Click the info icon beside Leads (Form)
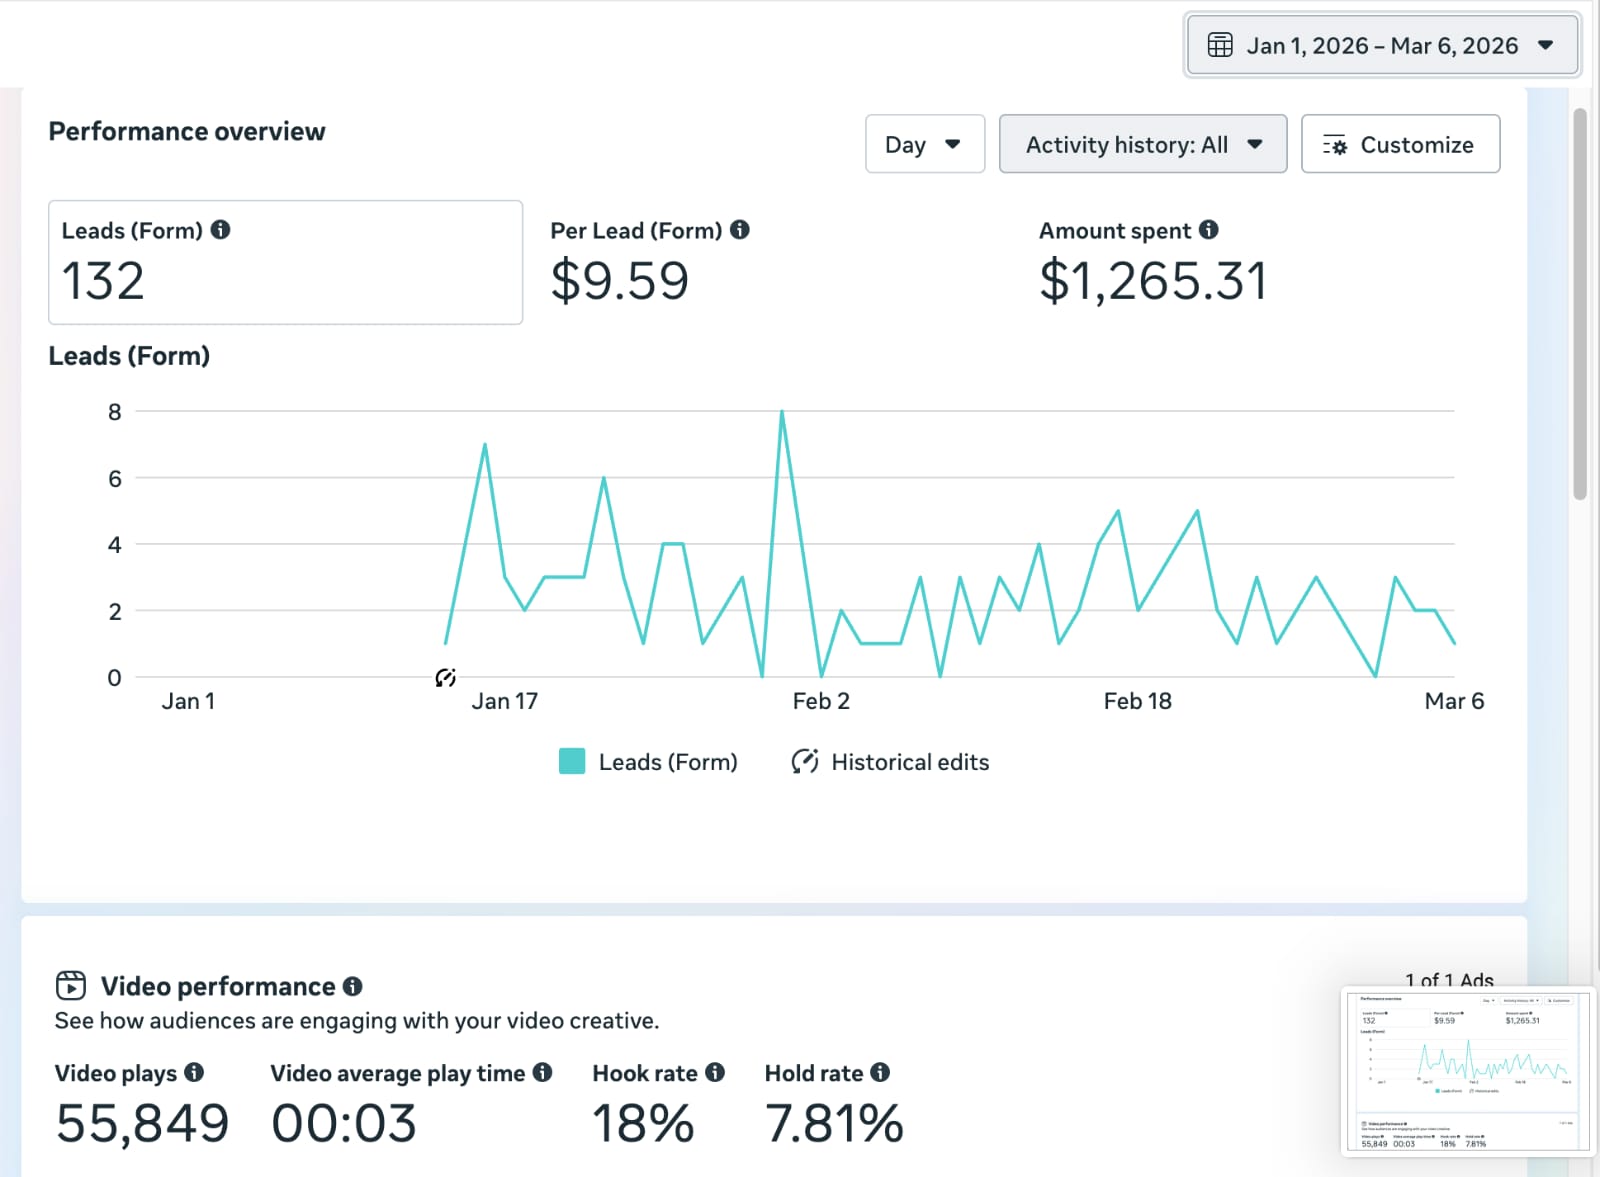 click(222, 229)
